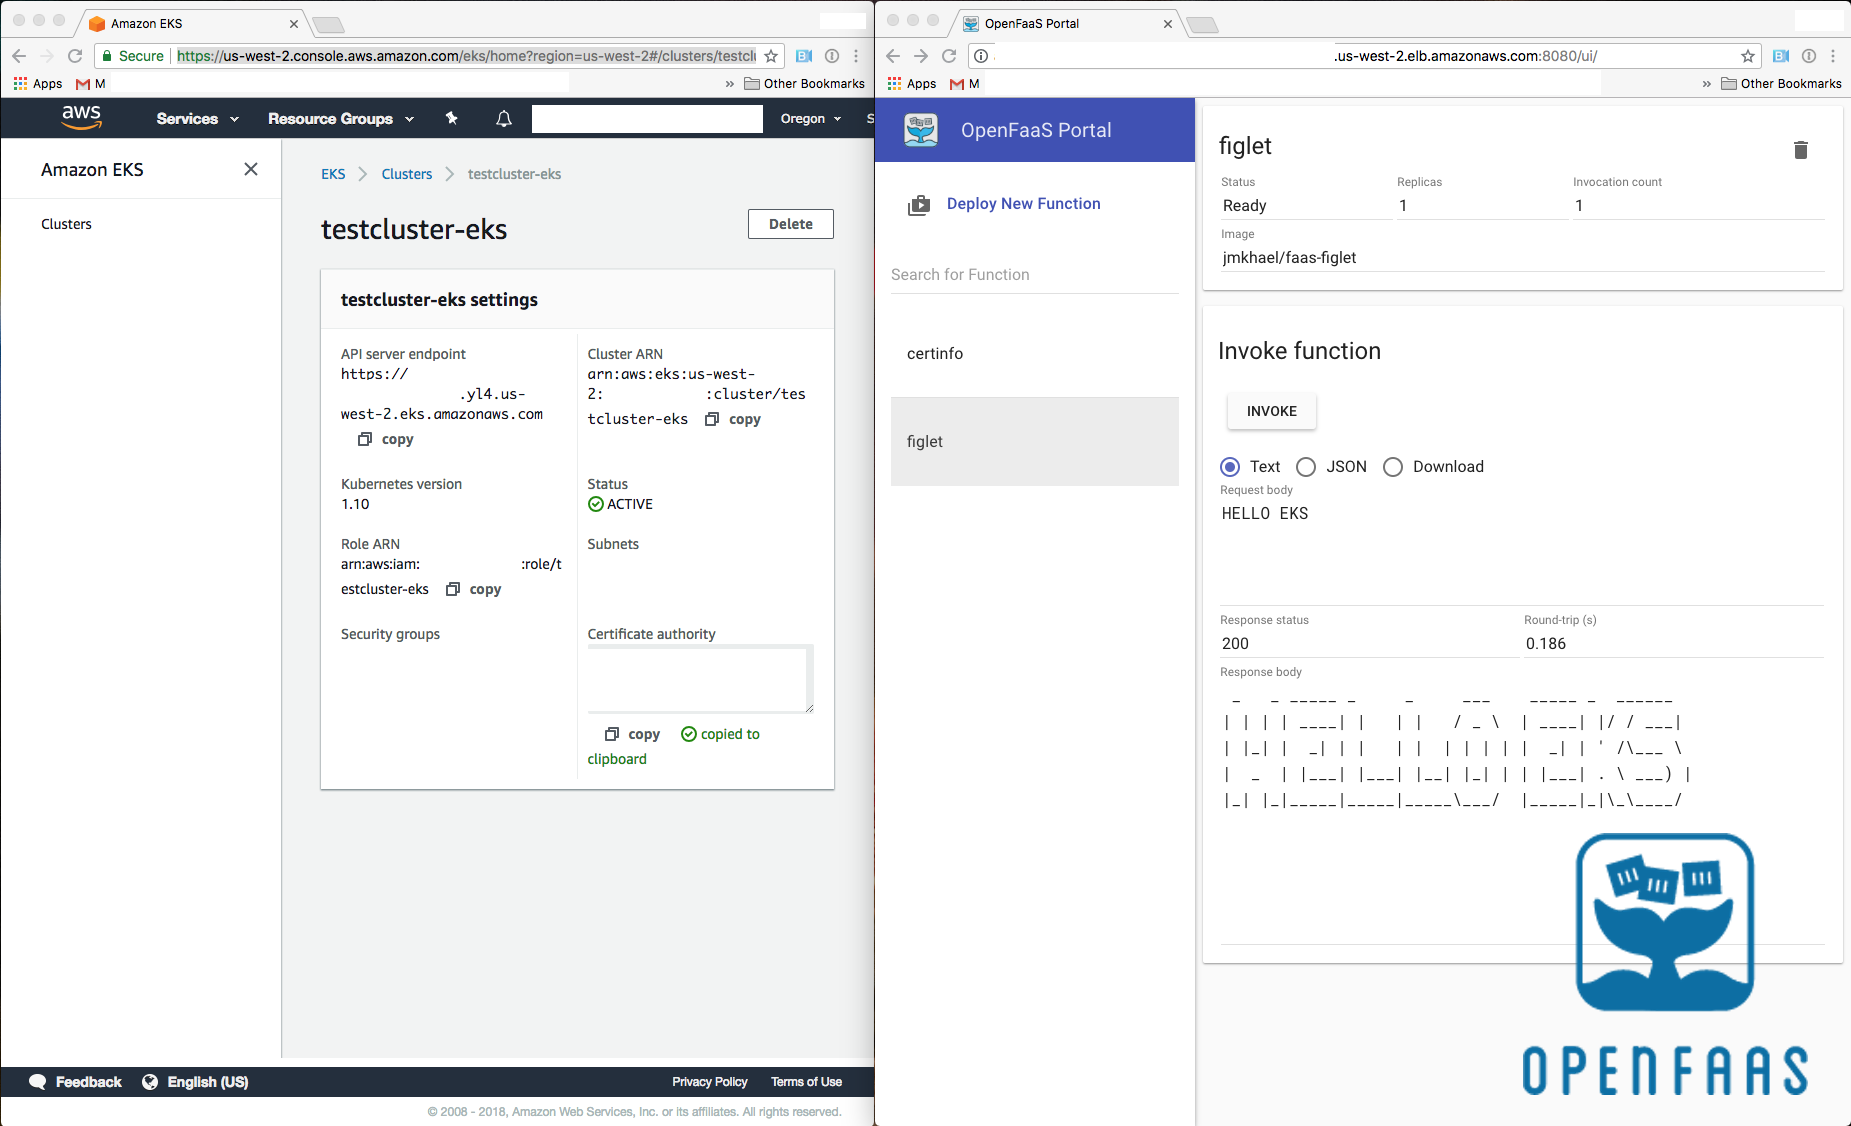Delete the figlet function with trash icon

(1801, 150)
